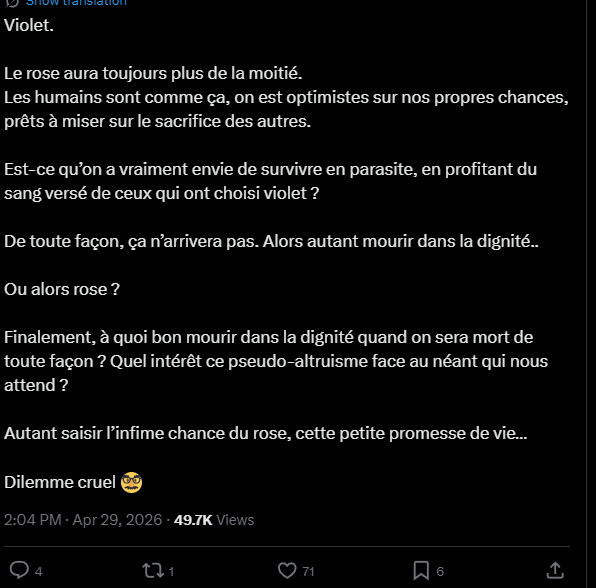
Task: Click the opening word Violet.
Action: (29, 25)
